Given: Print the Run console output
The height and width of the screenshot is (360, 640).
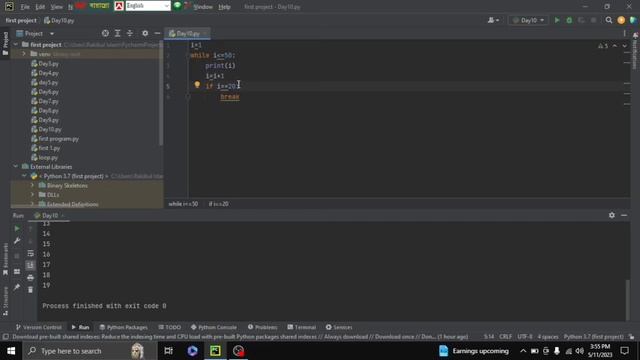Looking at the screenshot, I should tap(31, 278).
